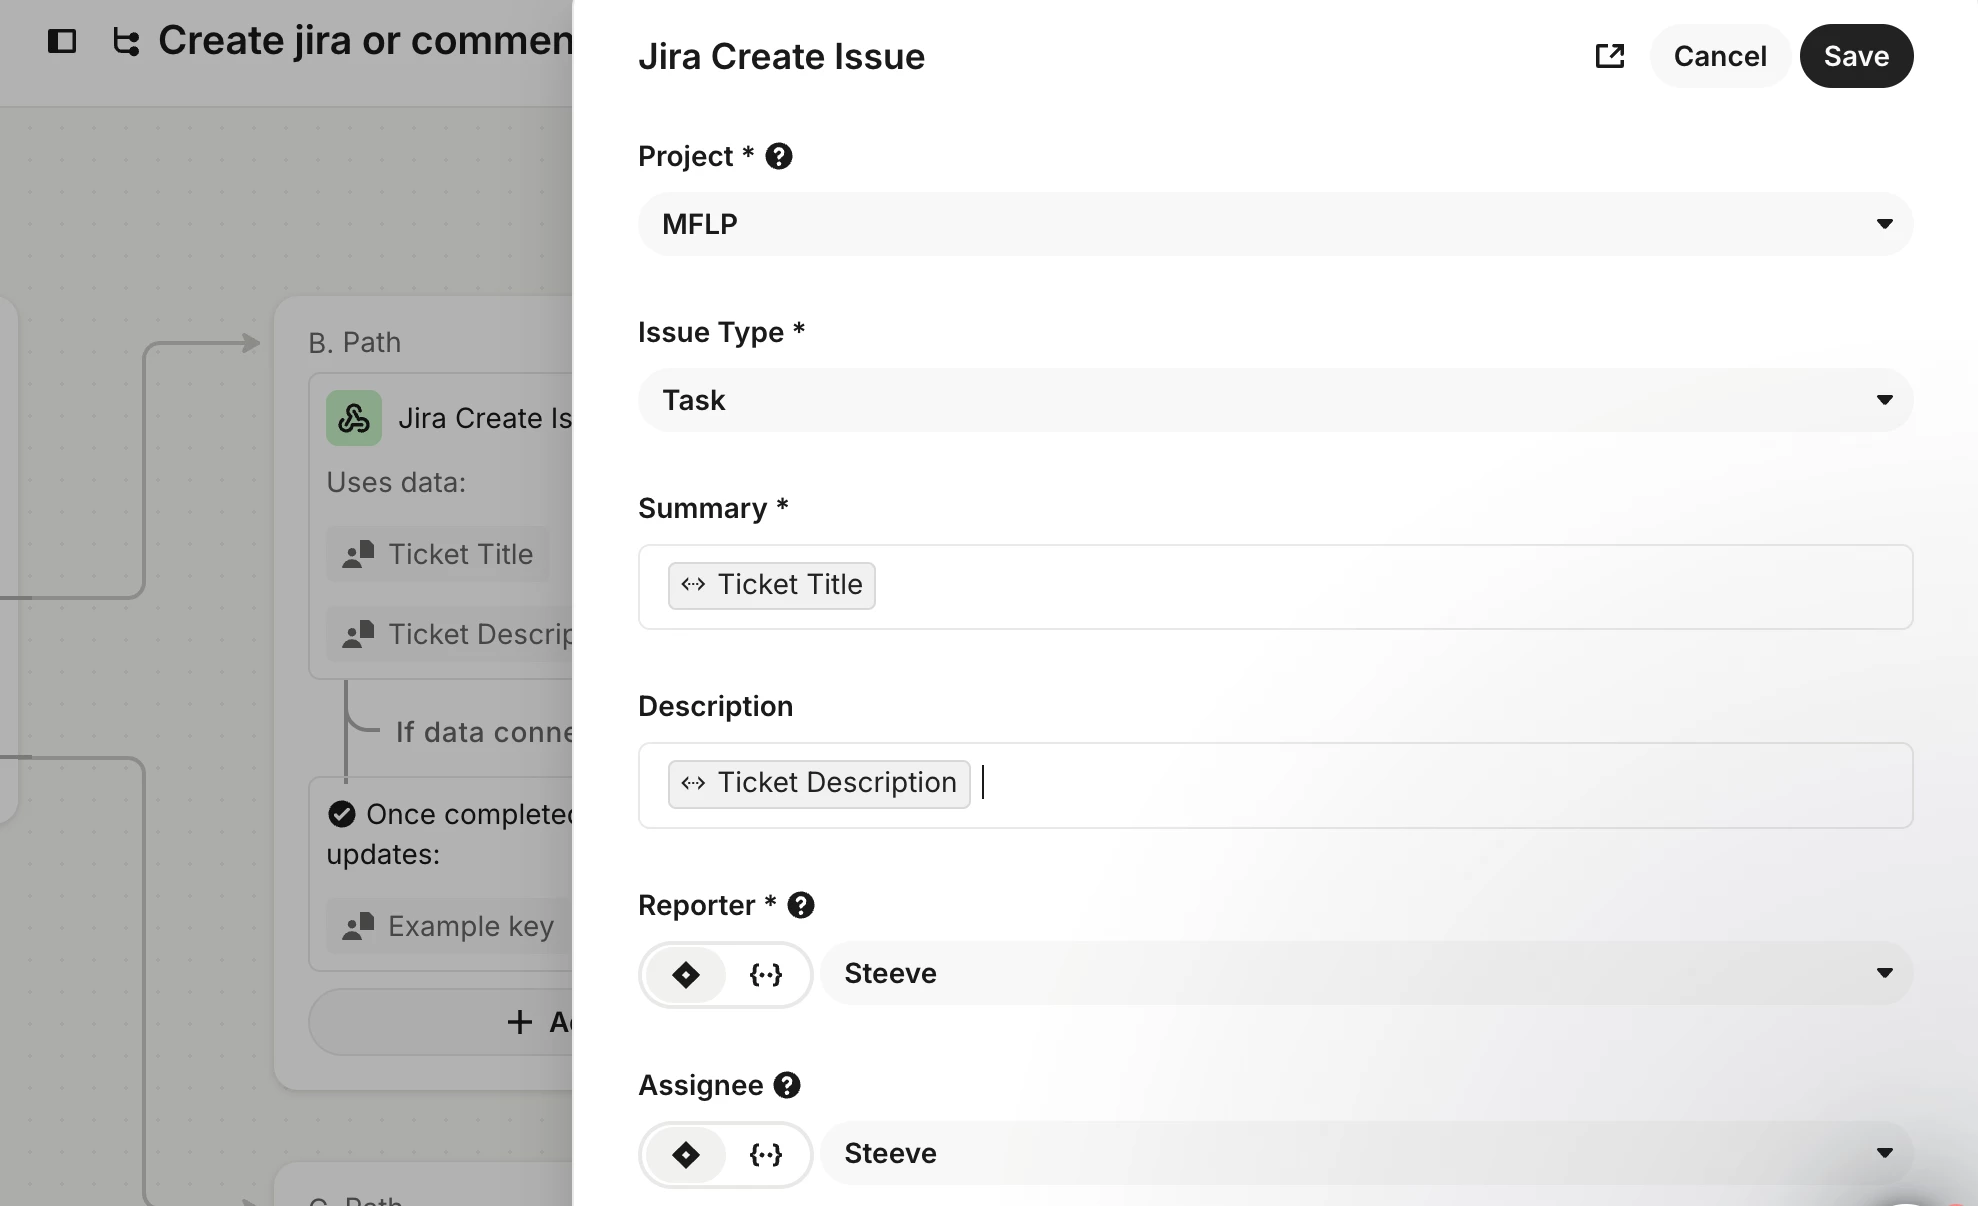Click the Jira Create Issue step card title

coord(485,418)
